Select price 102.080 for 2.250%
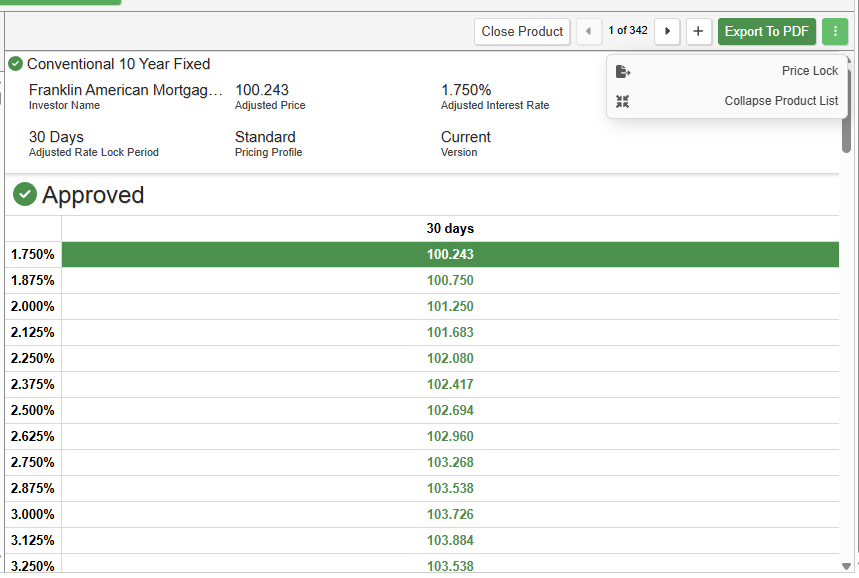The image size is (859, 578). (x=450, y=358)
